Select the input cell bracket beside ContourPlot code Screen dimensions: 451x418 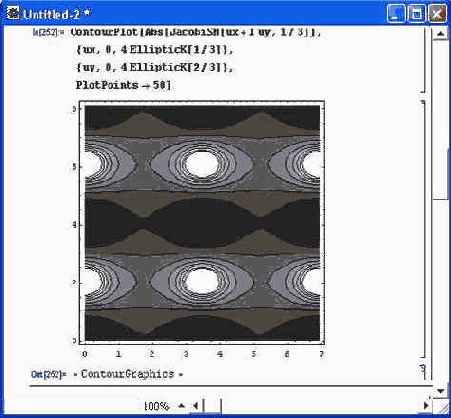click(423, 60)
